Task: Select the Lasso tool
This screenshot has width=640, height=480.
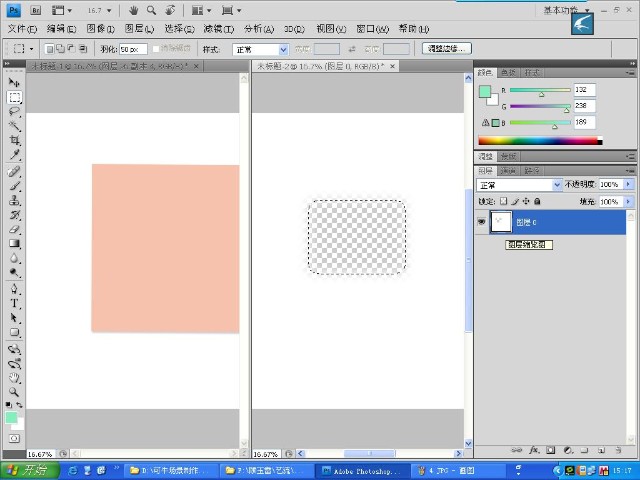Action: click(x=15, y=112)
